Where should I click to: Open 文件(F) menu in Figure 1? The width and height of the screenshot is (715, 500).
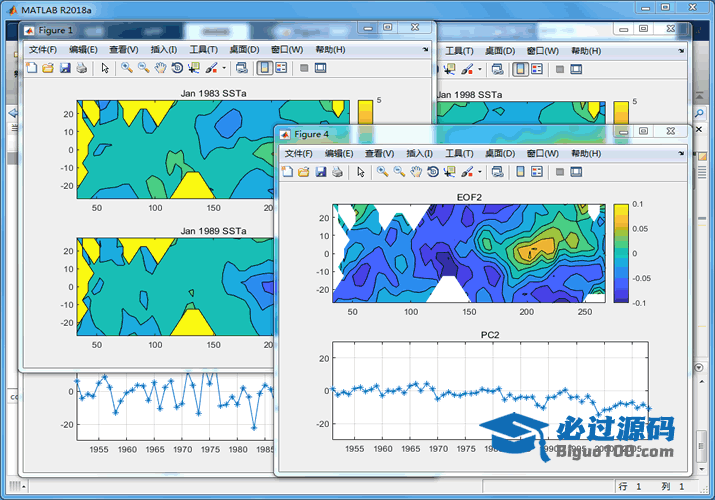coord(43,50)
